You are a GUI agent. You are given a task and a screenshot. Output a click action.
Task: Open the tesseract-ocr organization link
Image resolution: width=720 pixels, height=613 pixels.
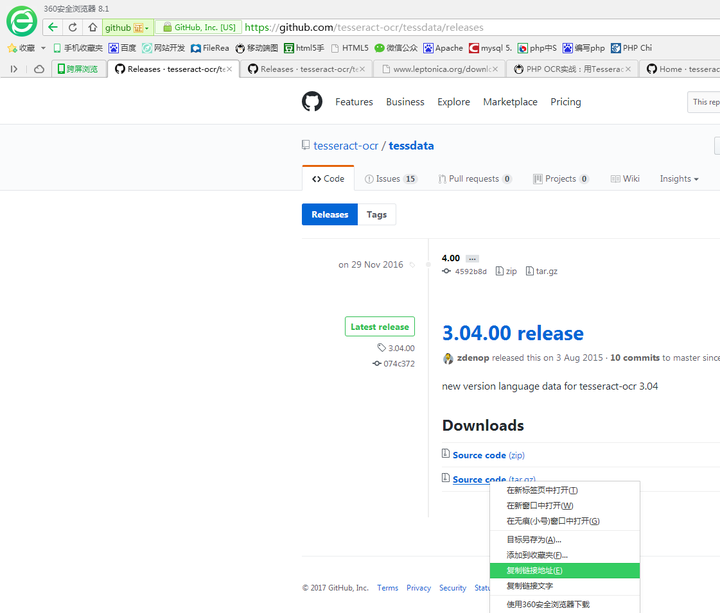click(346, 146)
